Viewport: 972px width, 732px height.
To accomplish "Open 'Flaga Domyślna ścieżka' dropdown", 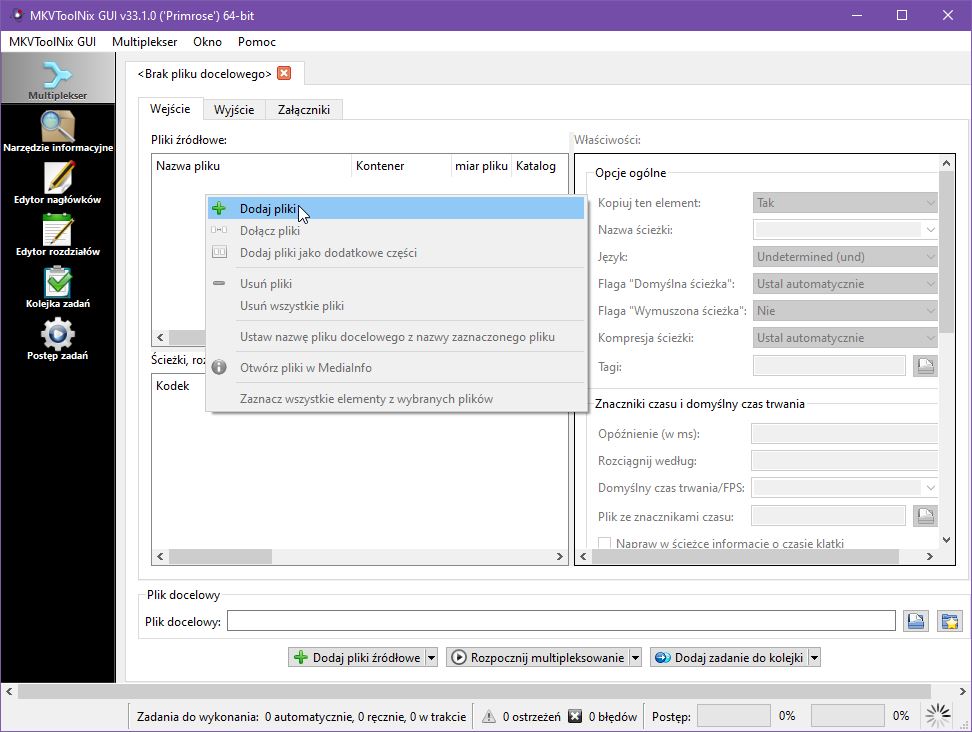I will [x=845, y=284].
